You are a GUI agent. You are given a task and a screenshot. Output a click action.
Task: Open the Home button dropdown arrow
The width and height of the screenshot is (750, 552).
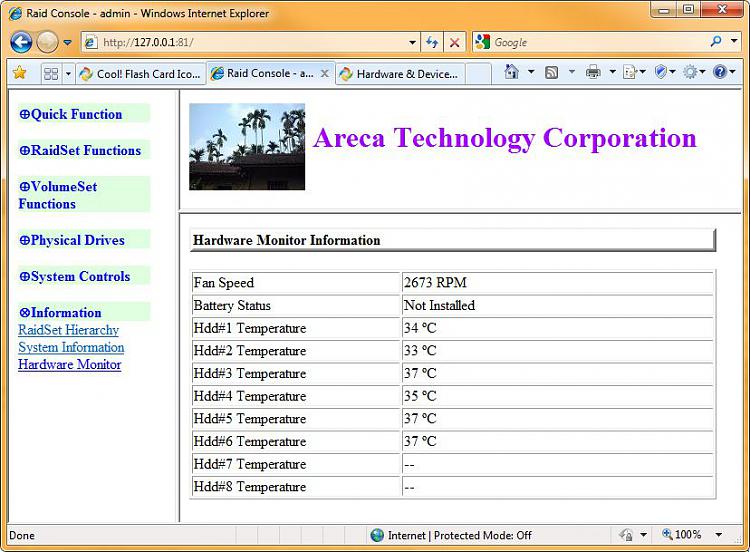tap(531, 72)
